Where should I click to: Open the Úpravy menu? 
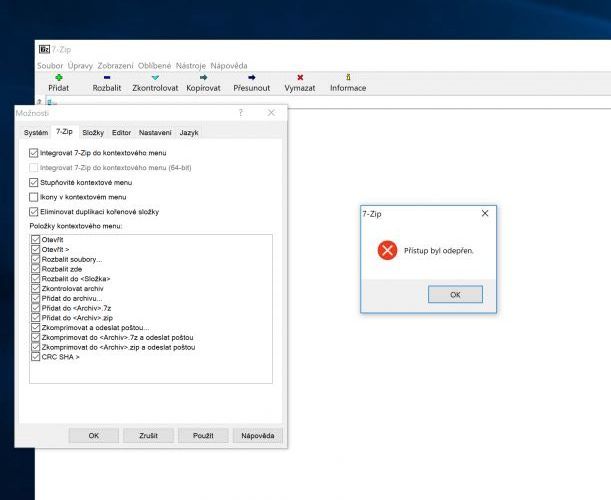tap(80, 66)
